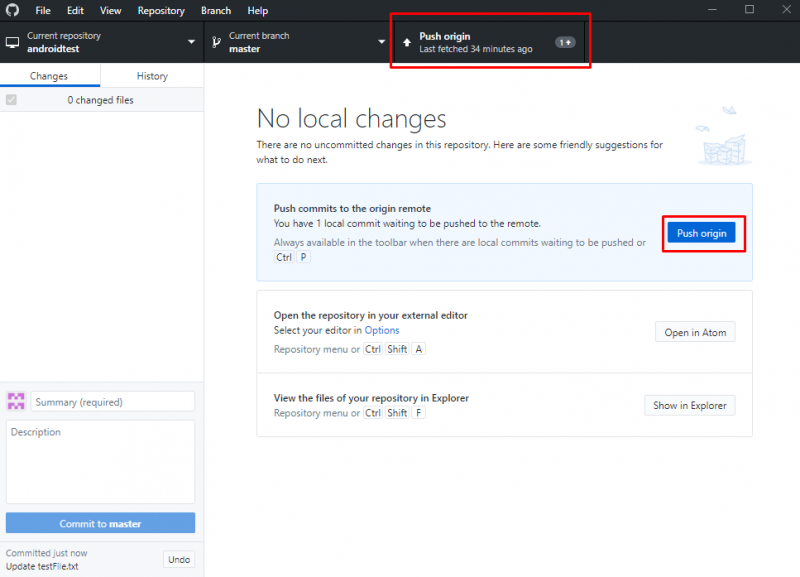Viewport: 800px width, 577px height.
Task: Click the master branch name in toolbar
Action: [x=244, y=49]
